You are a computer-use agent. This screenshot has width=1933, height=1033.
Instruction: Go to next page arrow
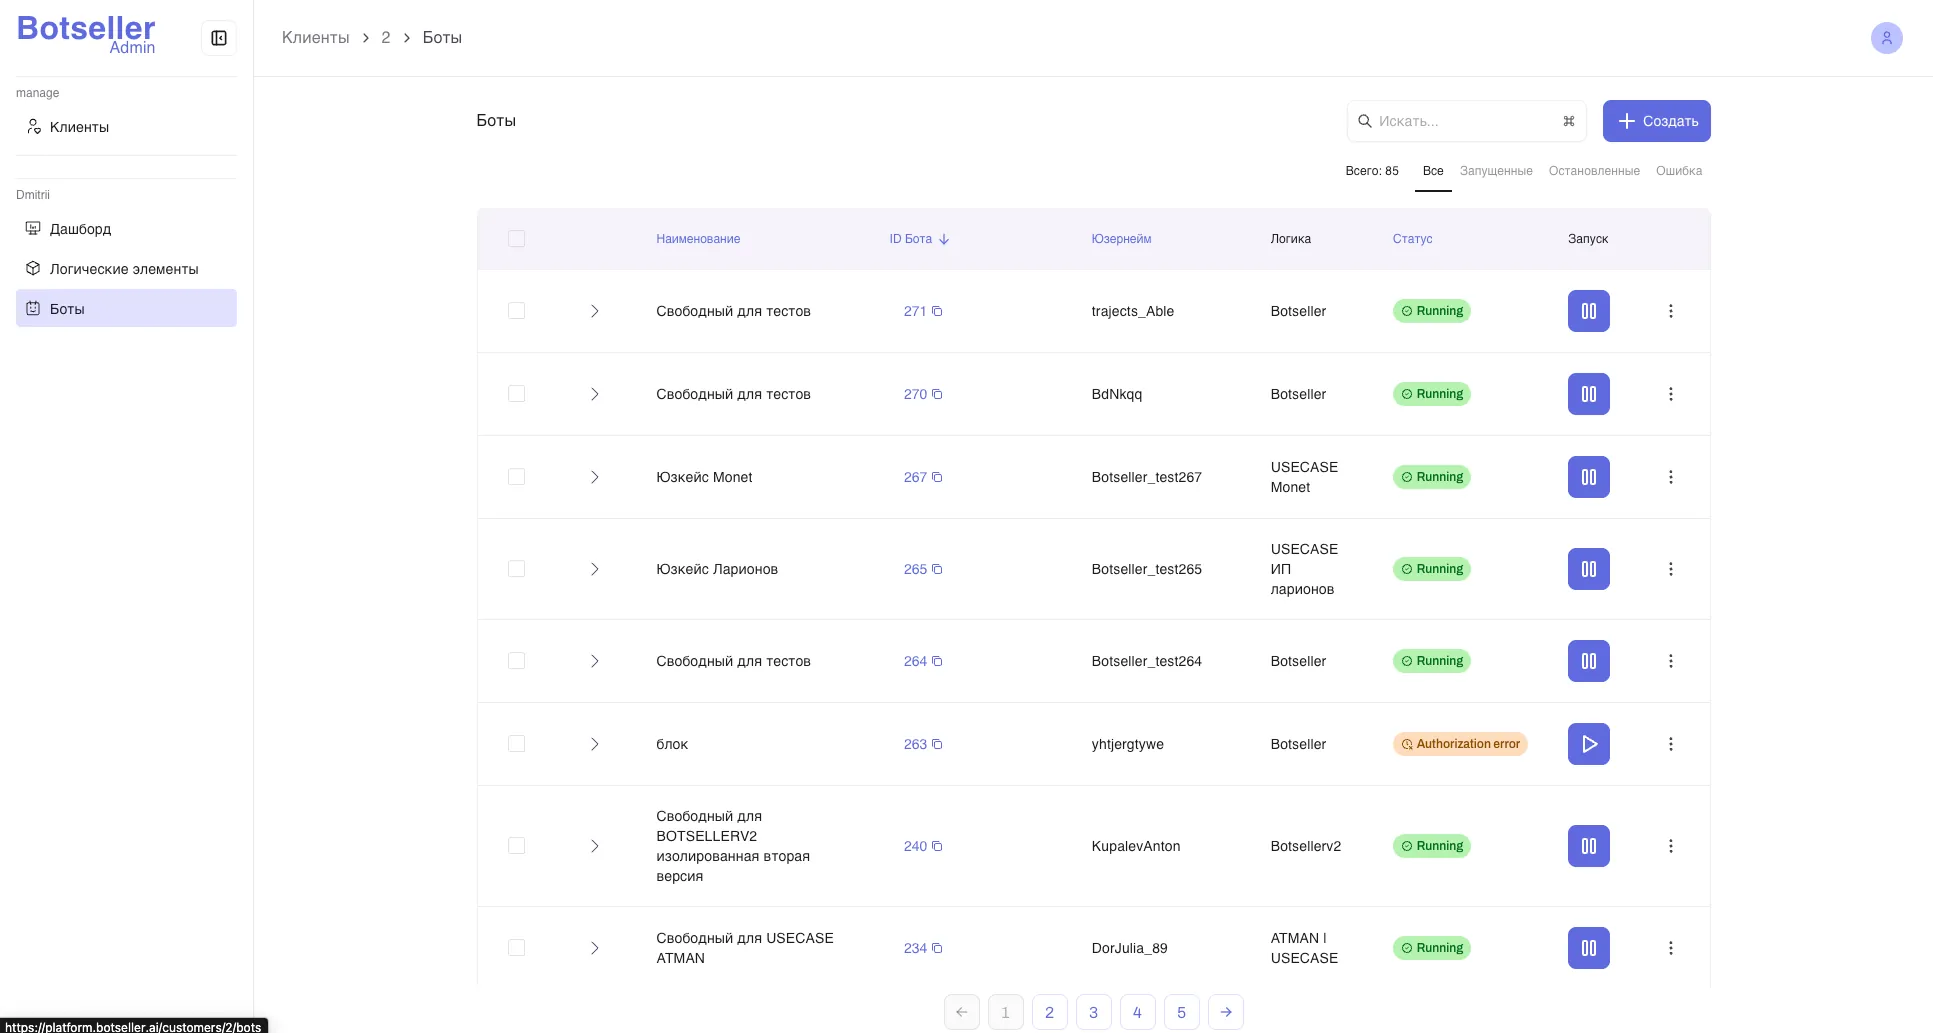pos(1225,1012)
